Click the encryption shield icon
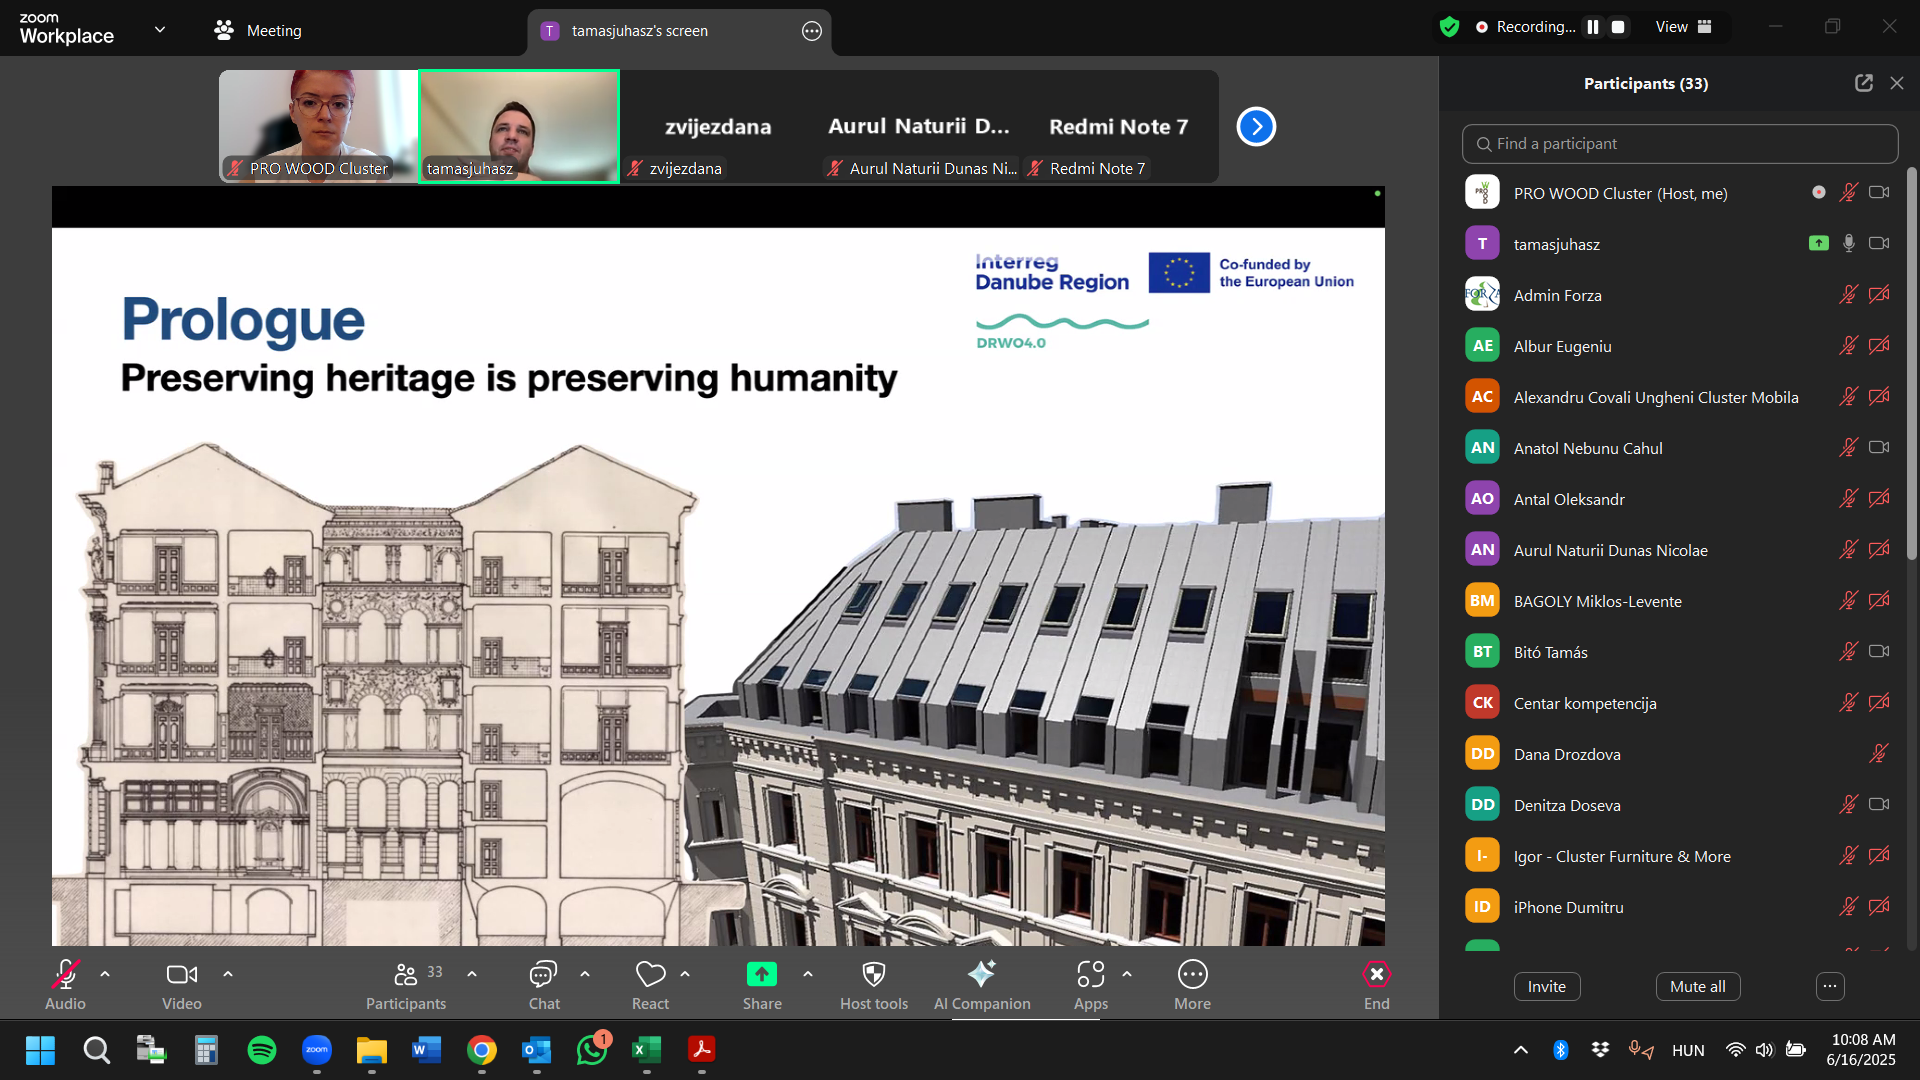1920x1080 pixels. (x=1449, y=27)
